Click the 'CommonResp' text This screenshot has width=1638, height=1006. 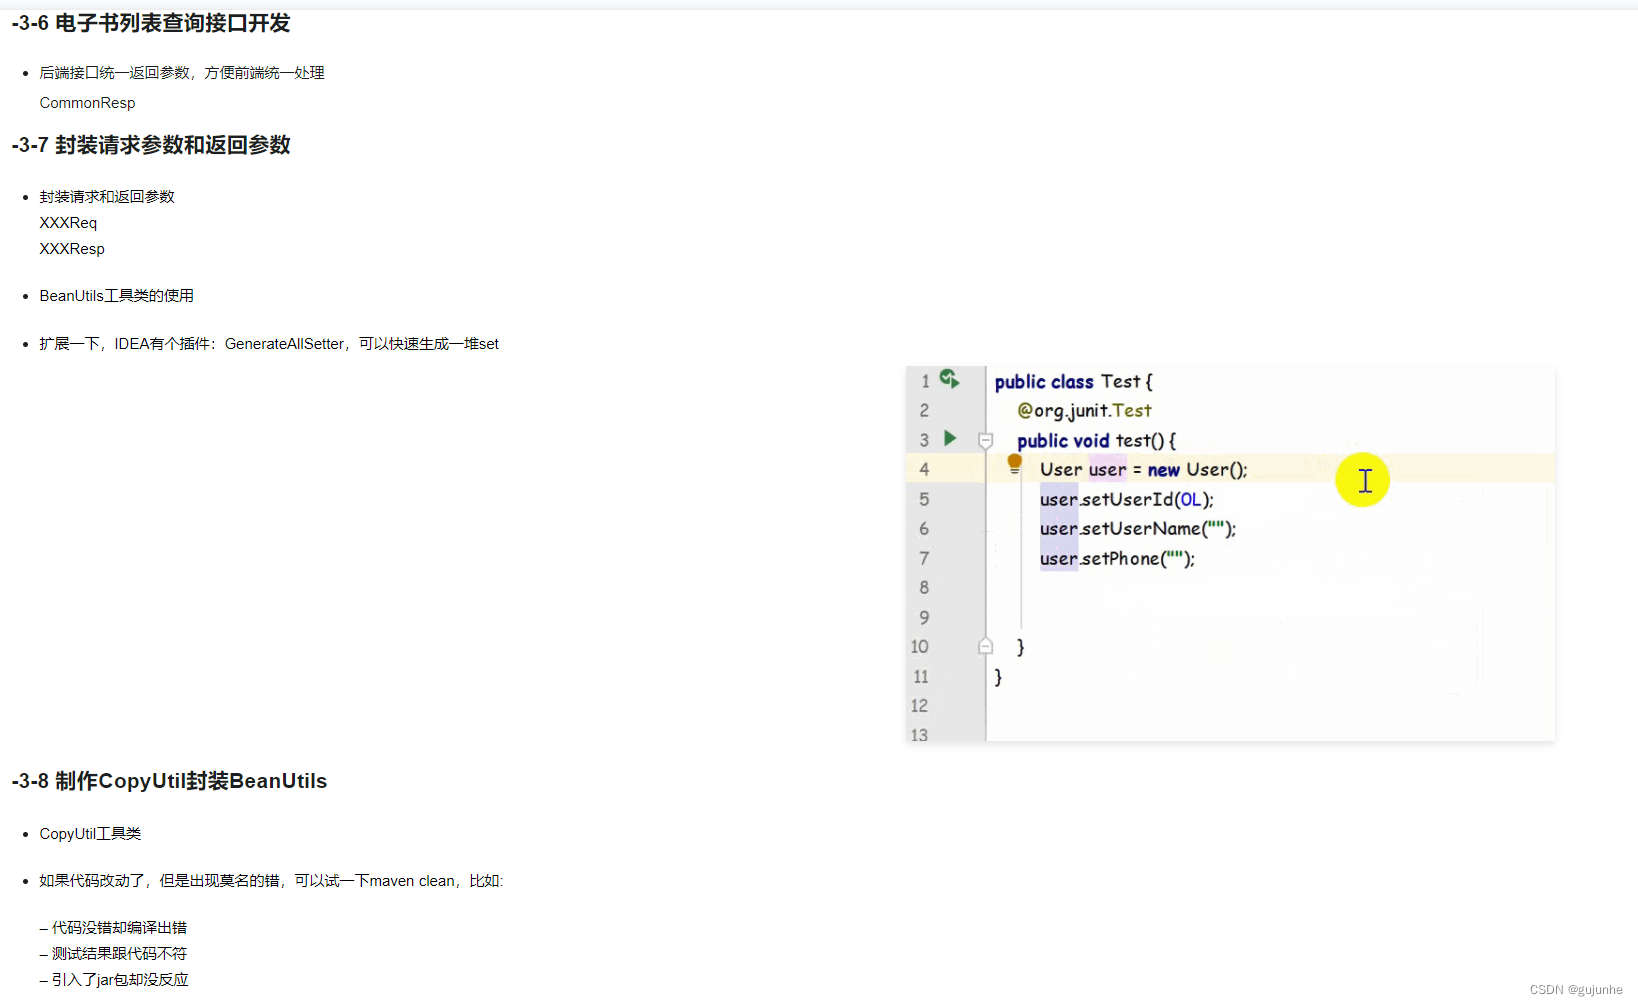click(x=87, y=103)
